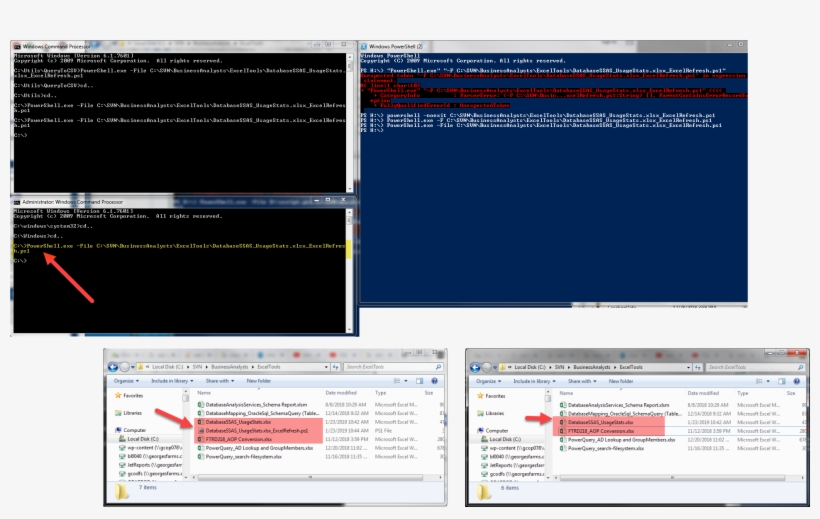Open Share with dropdown in 7-items Explorer

(x=220, y=381)
